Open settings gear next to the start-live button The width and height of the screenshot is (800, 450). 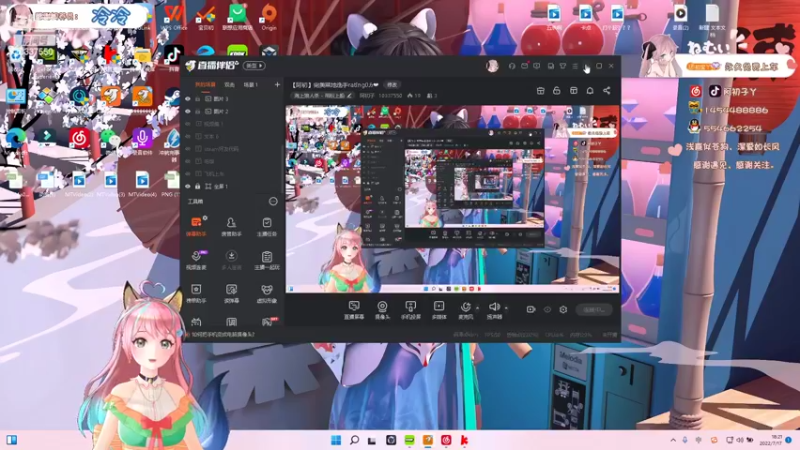click(563, 309)
